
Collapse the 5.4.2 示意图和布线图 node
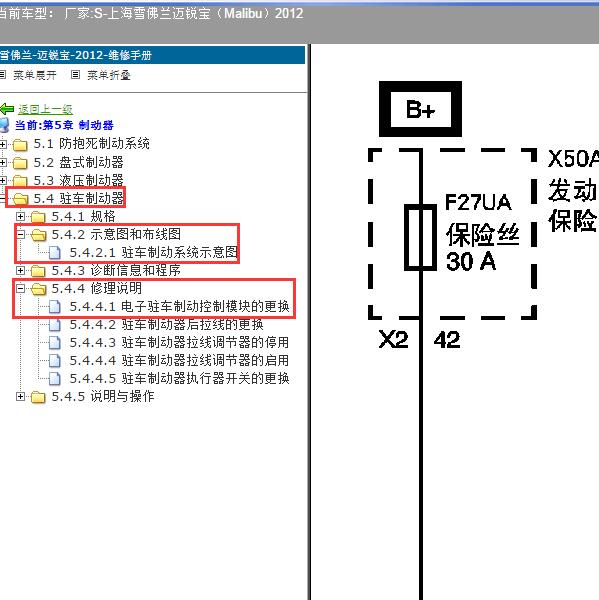click(20, 234)
